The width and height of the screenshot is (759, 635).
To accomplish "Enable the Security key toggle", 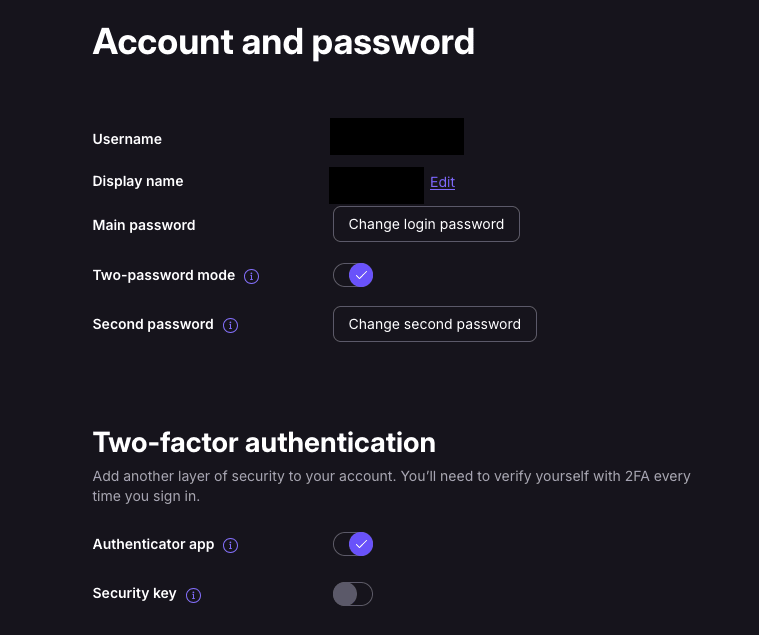I will coord(353,594).
